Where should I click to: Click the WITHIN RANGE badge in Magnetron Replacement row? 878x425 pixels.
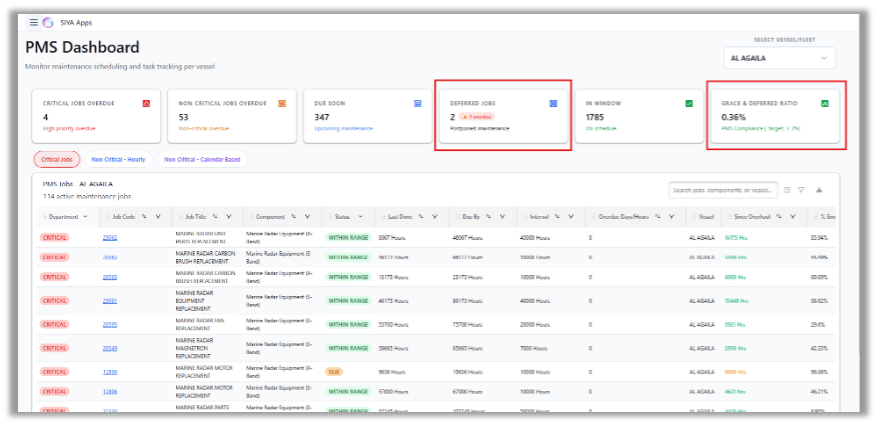(x=348, y=348)
